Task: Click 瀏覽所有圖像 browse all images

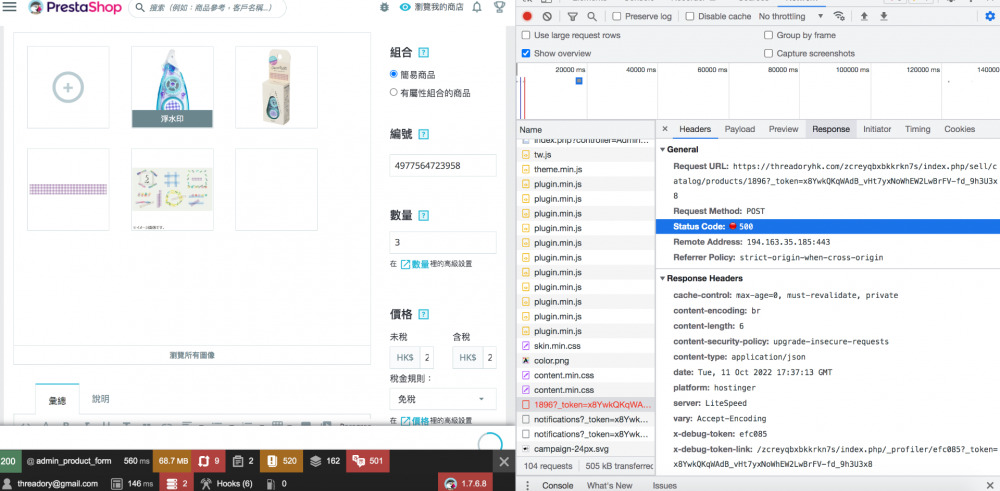Action: [x=192, y=355]
